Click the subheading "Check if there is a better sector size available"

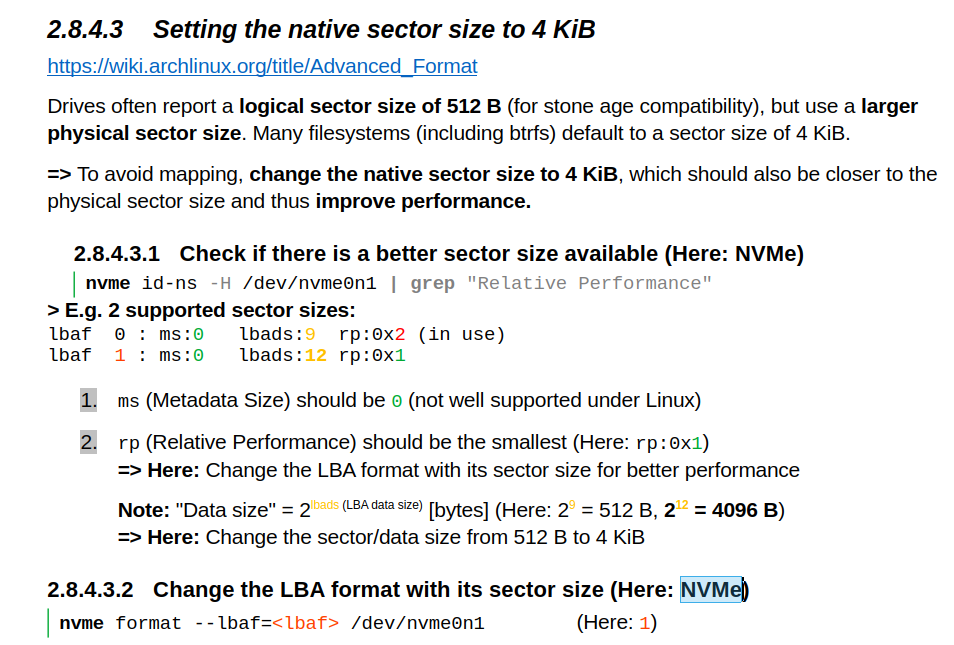point(419,253)
